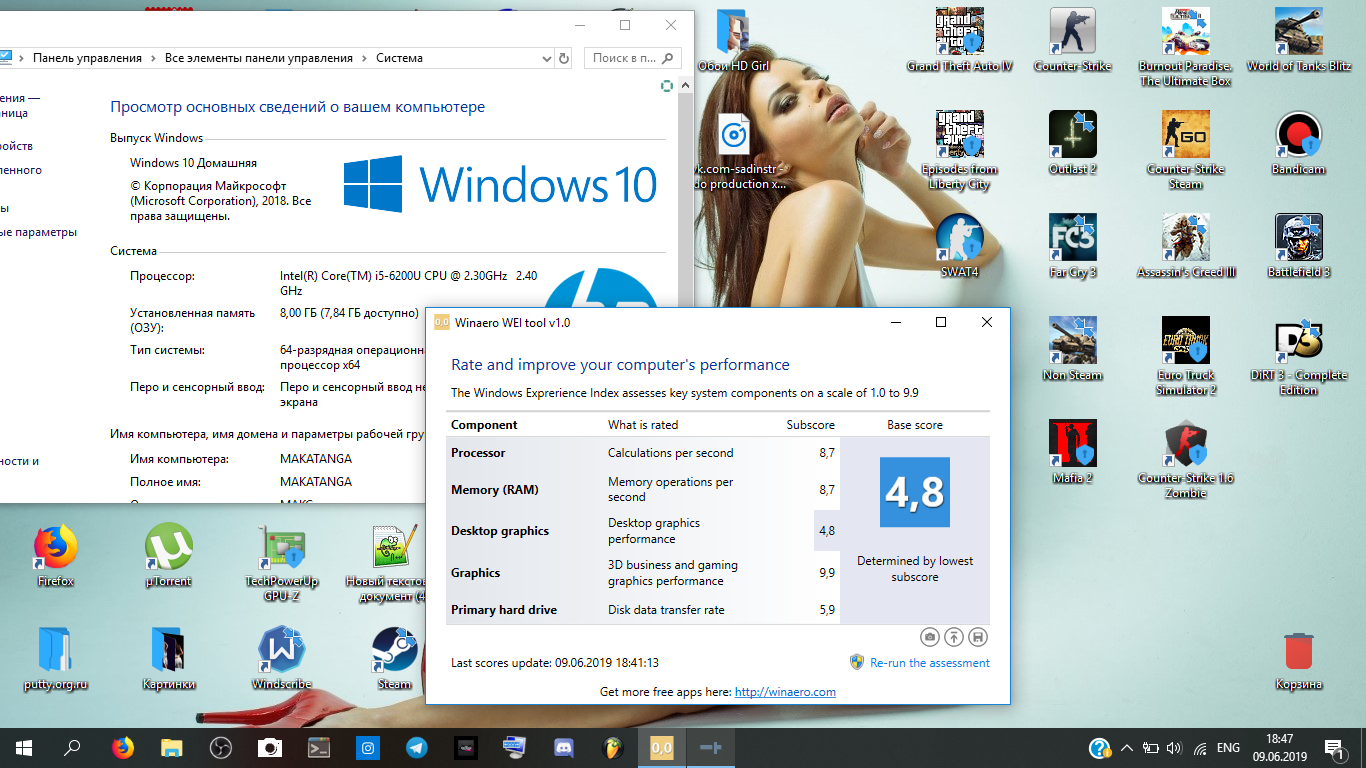Select the i5-6200U processor text
Screen dimensions: 1366x768
(x=408, y=283)
